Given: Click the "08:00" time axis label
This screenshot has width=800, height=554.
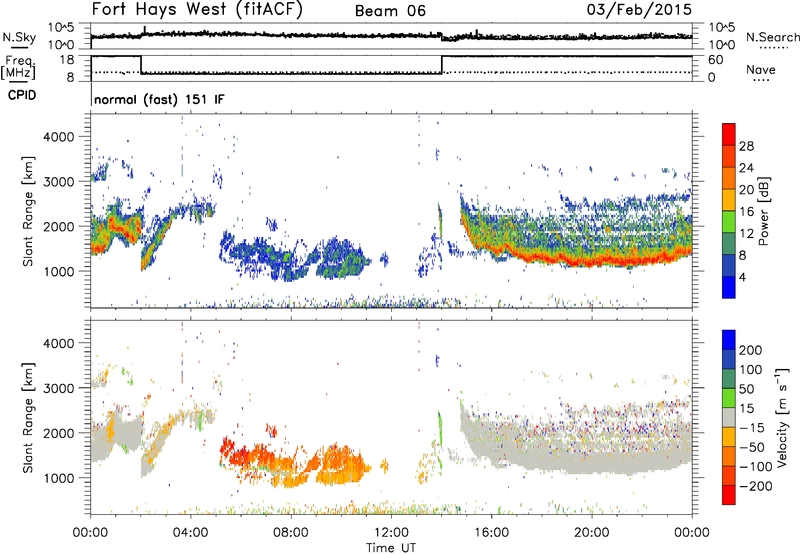Looking at the screenshot, I should (291, 533).
